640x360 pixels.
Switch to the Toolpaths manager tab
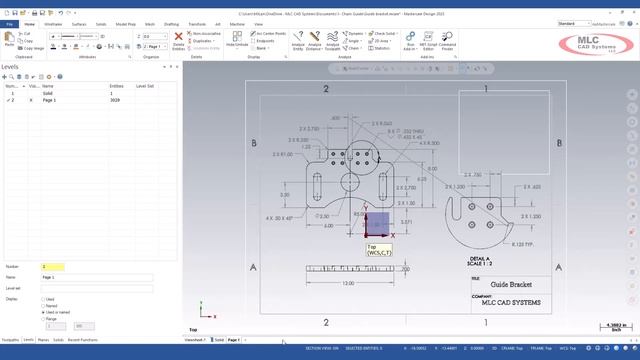click(10, 340)
